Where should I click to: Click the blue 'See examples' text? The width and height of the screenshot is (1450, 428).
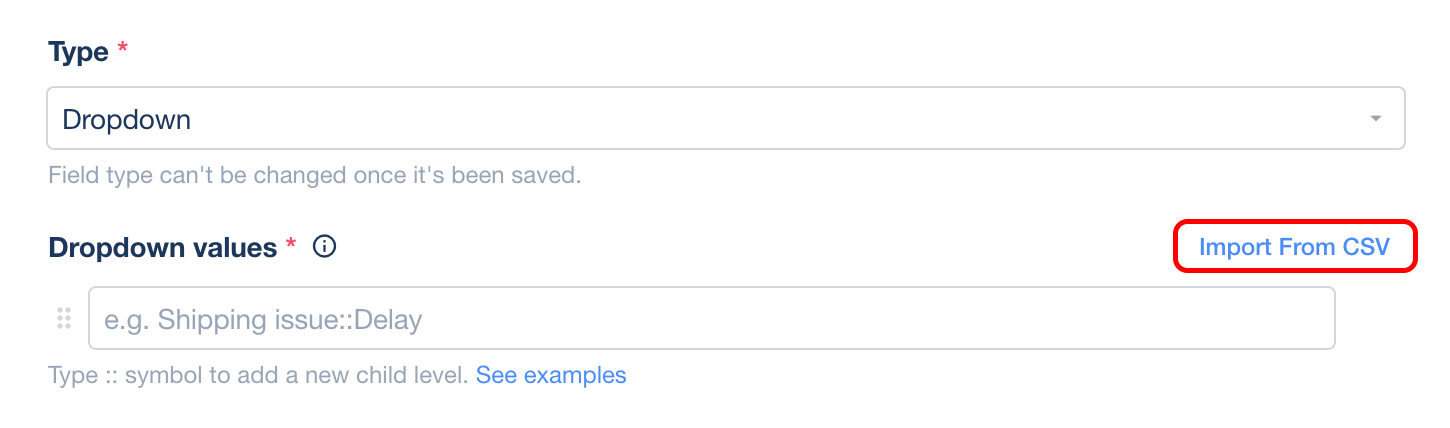tap(551, 376)
